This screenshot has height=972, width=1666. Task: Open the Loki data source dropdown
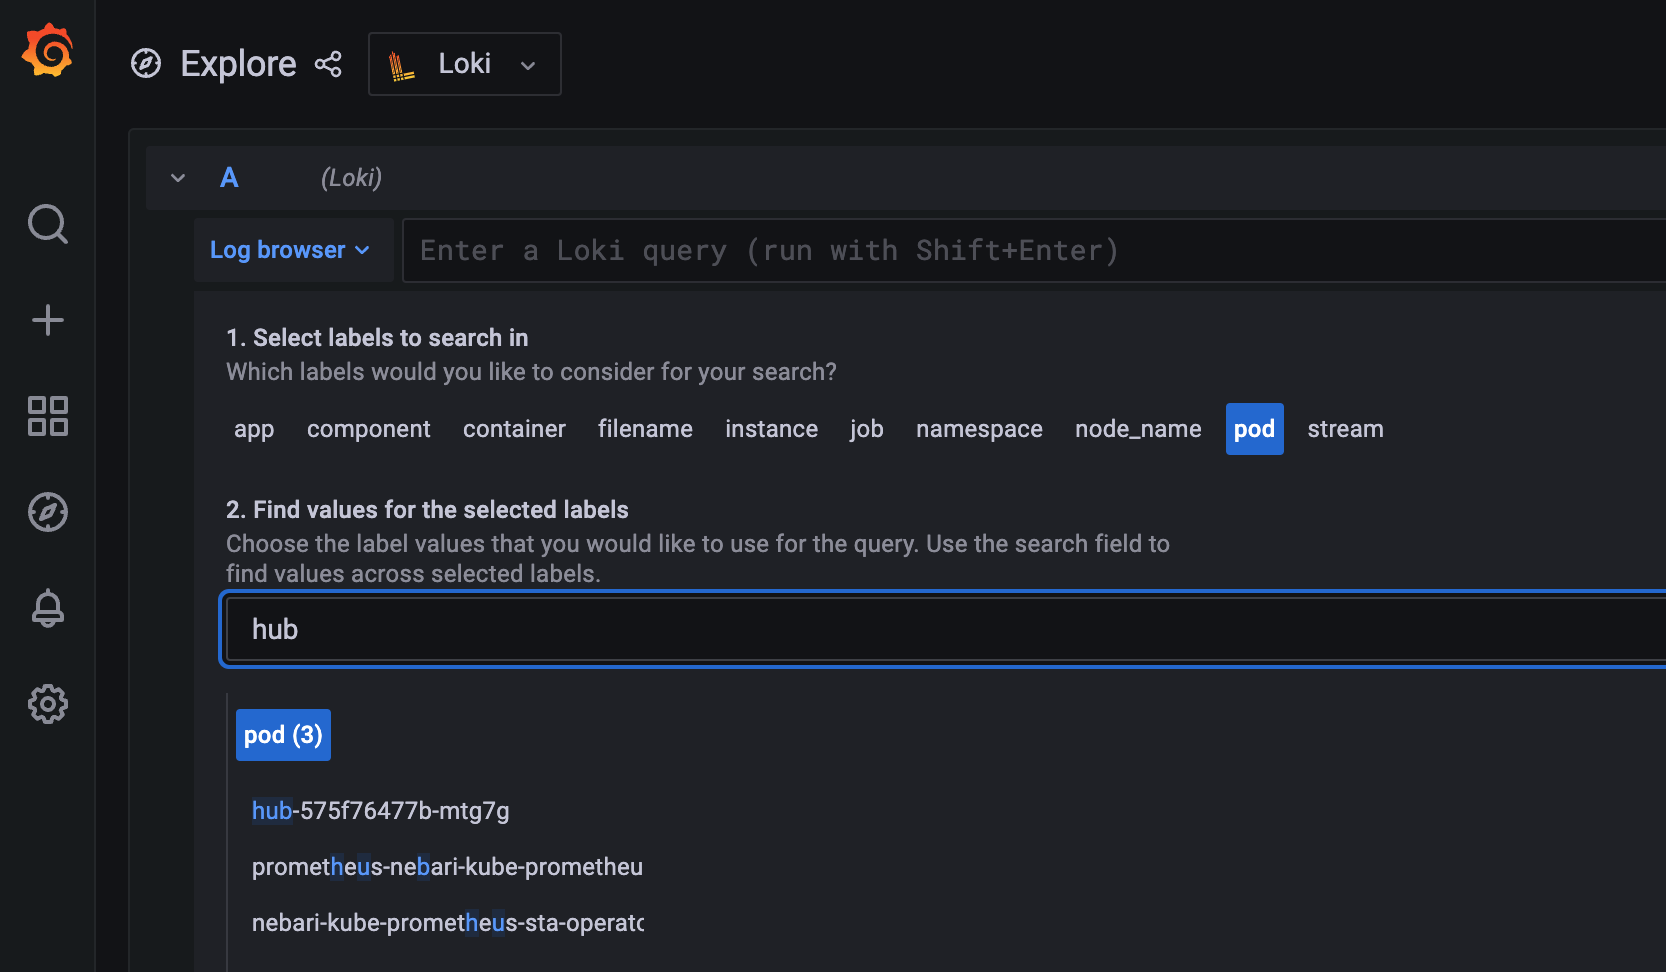click(465, 64)
